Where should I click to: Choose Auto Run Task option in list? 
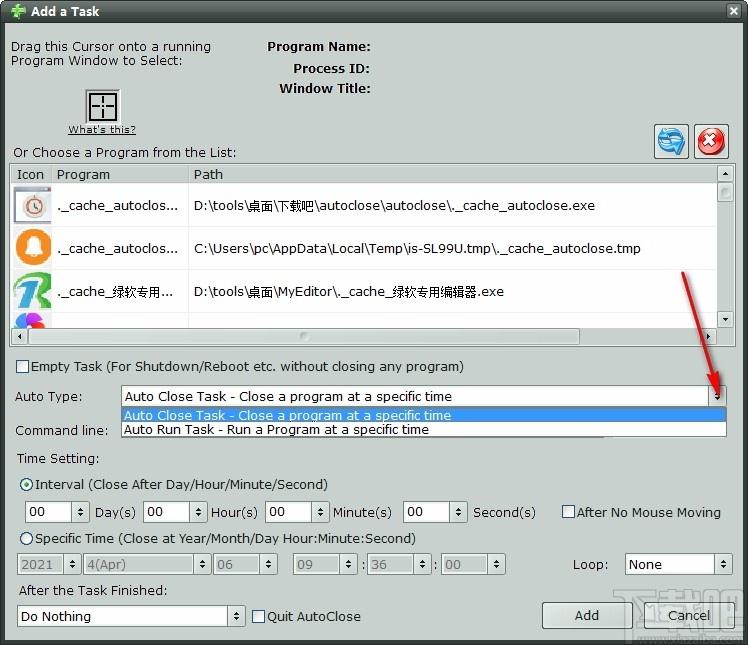(424, 429)
